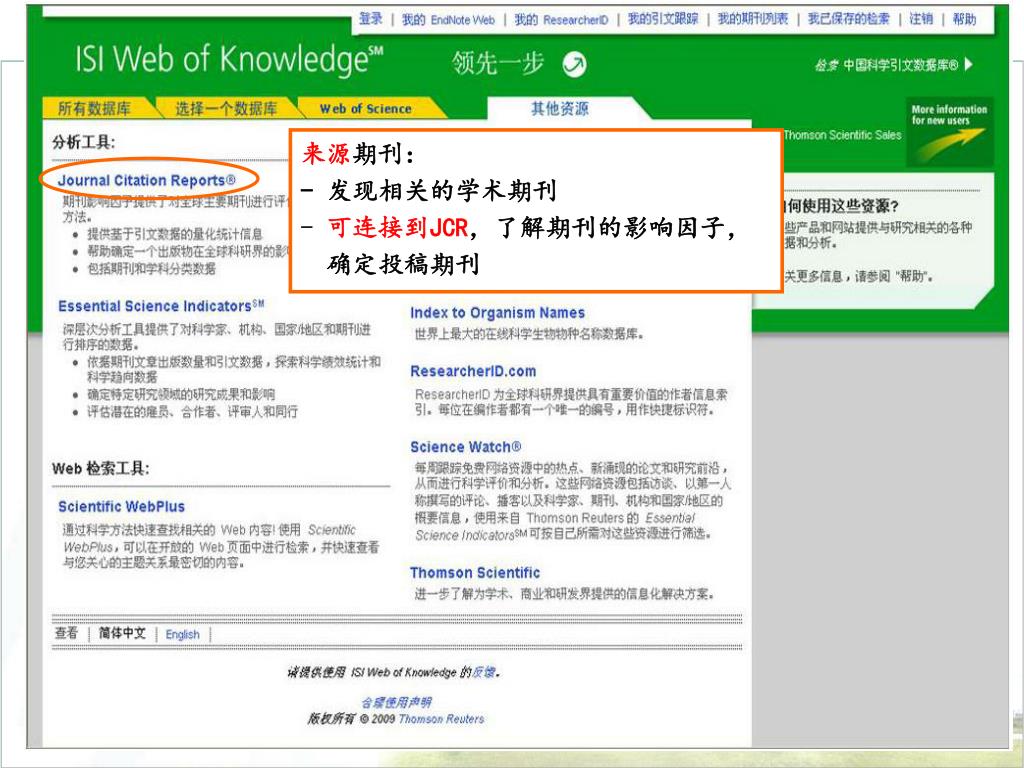Image resolution: width=1024 pixels, height=768 pixels.
Task: Open Thomson Scientific Sales link
Action: (842, 135)
